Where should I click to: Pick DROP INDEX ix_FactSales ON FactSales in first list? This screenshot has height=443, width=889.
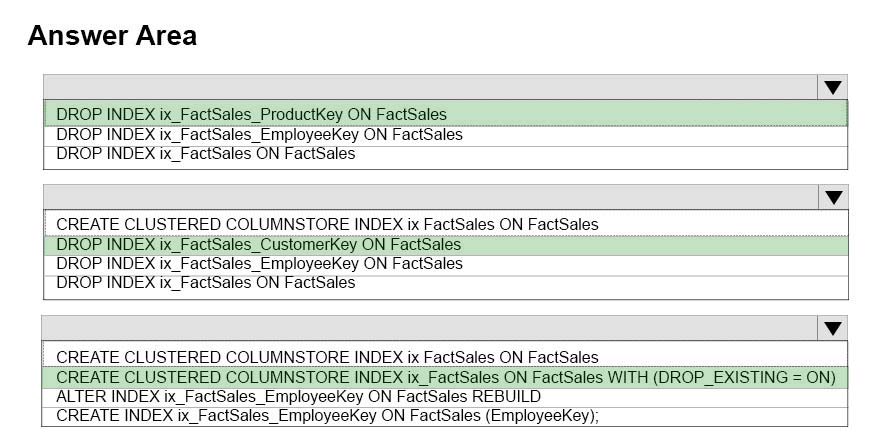pos(205,153)
